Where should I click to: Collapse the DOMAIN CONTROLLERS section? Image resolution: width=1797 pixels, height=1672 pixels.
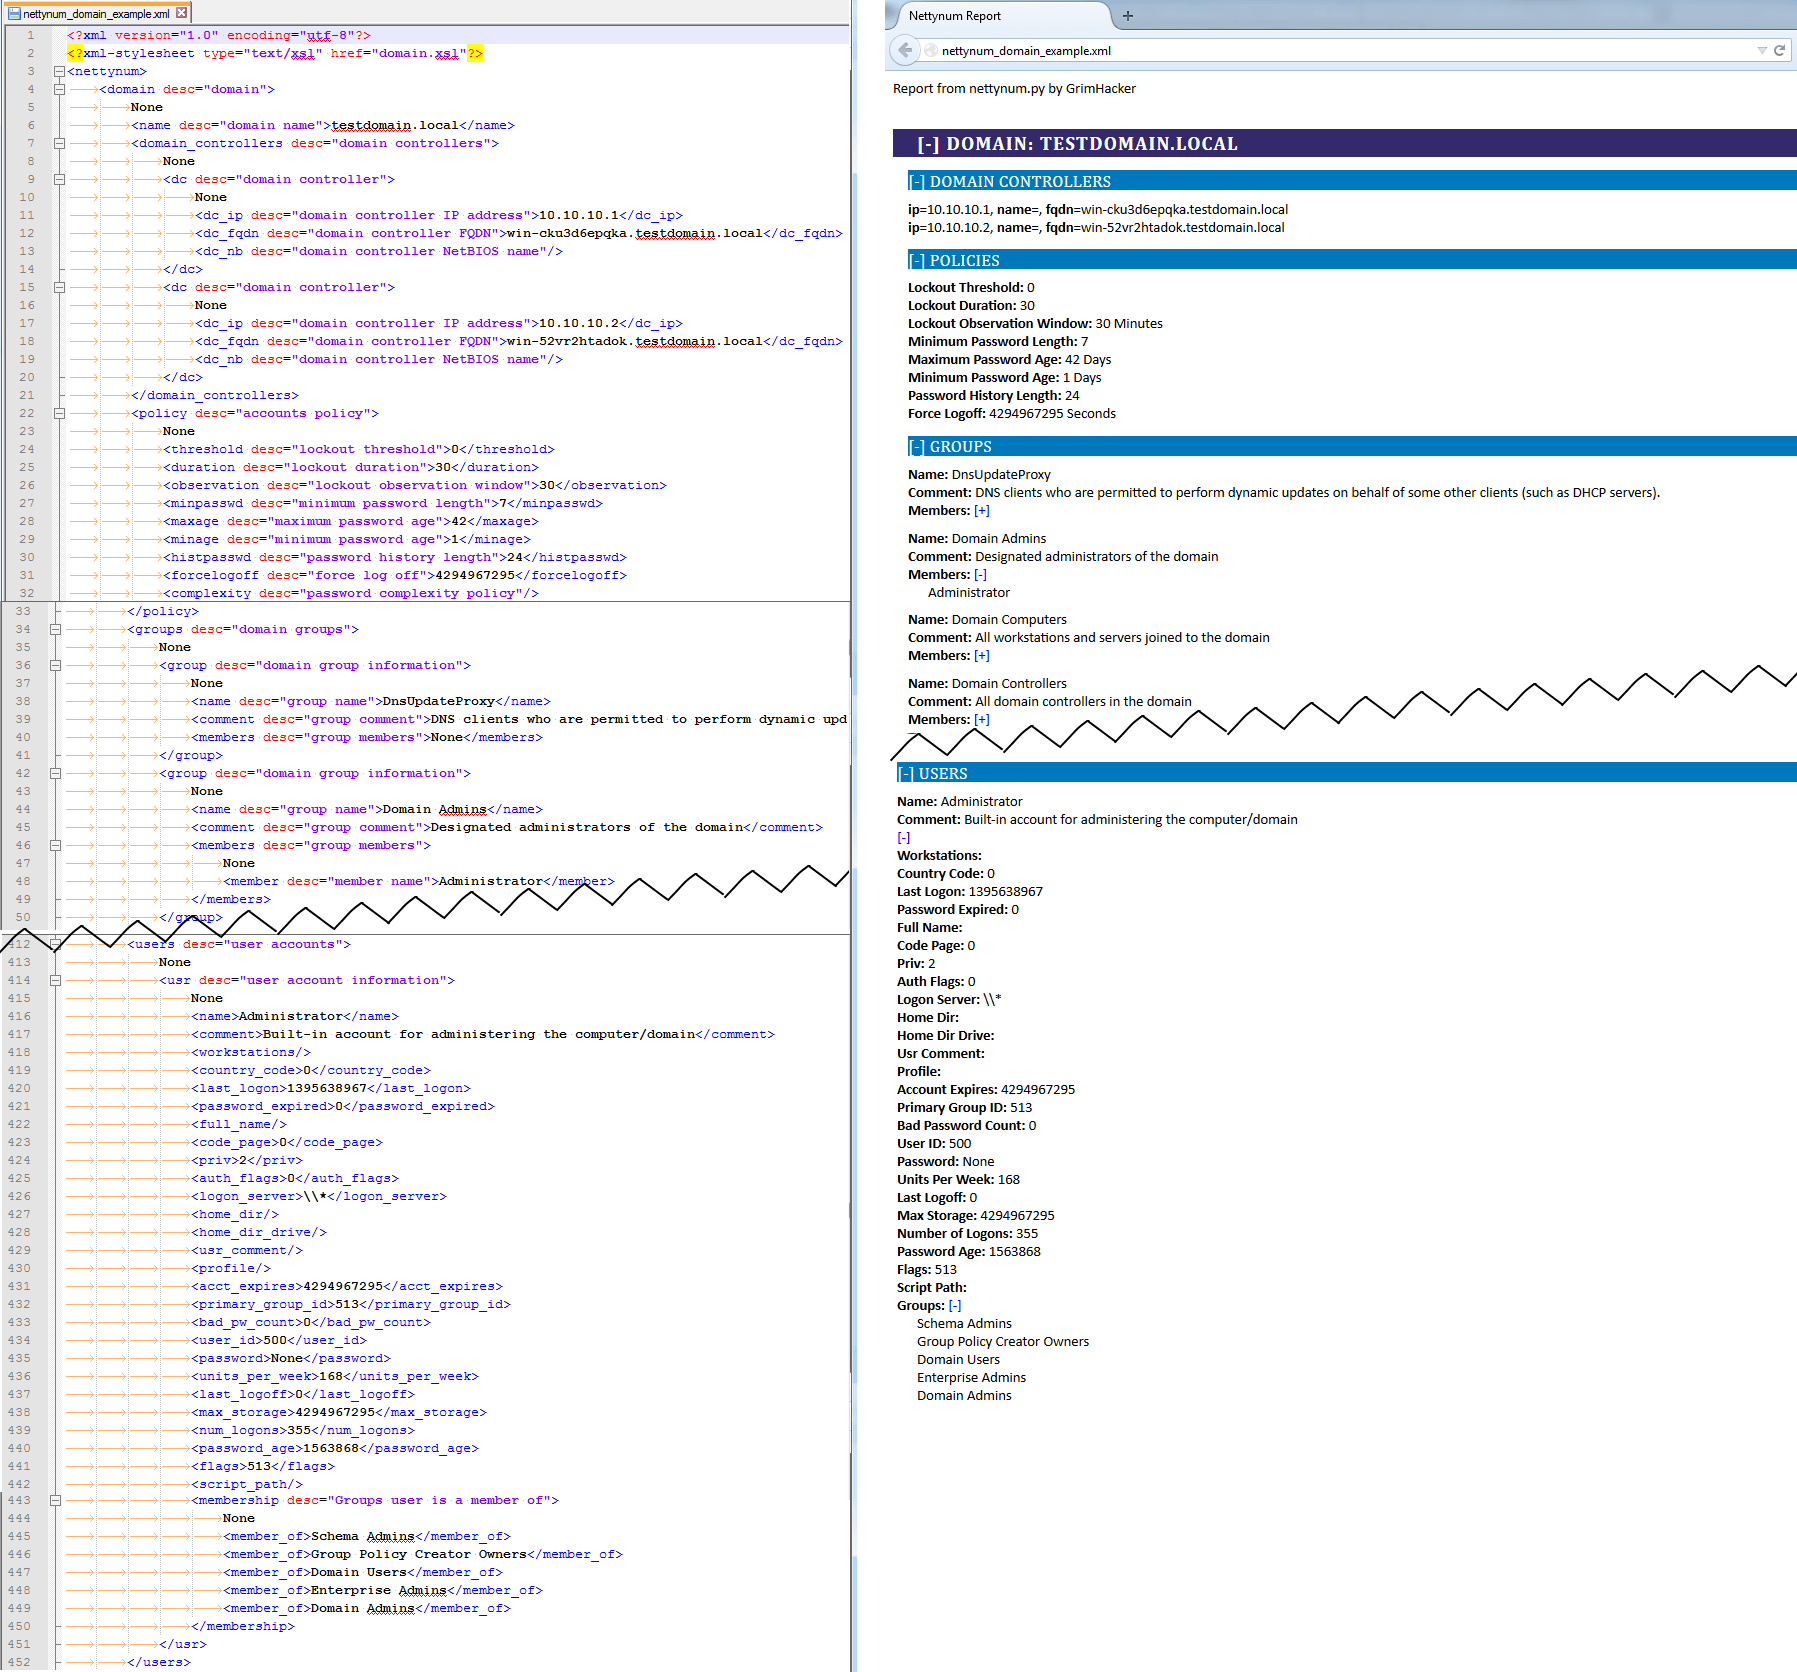click(x=916, y=182)
